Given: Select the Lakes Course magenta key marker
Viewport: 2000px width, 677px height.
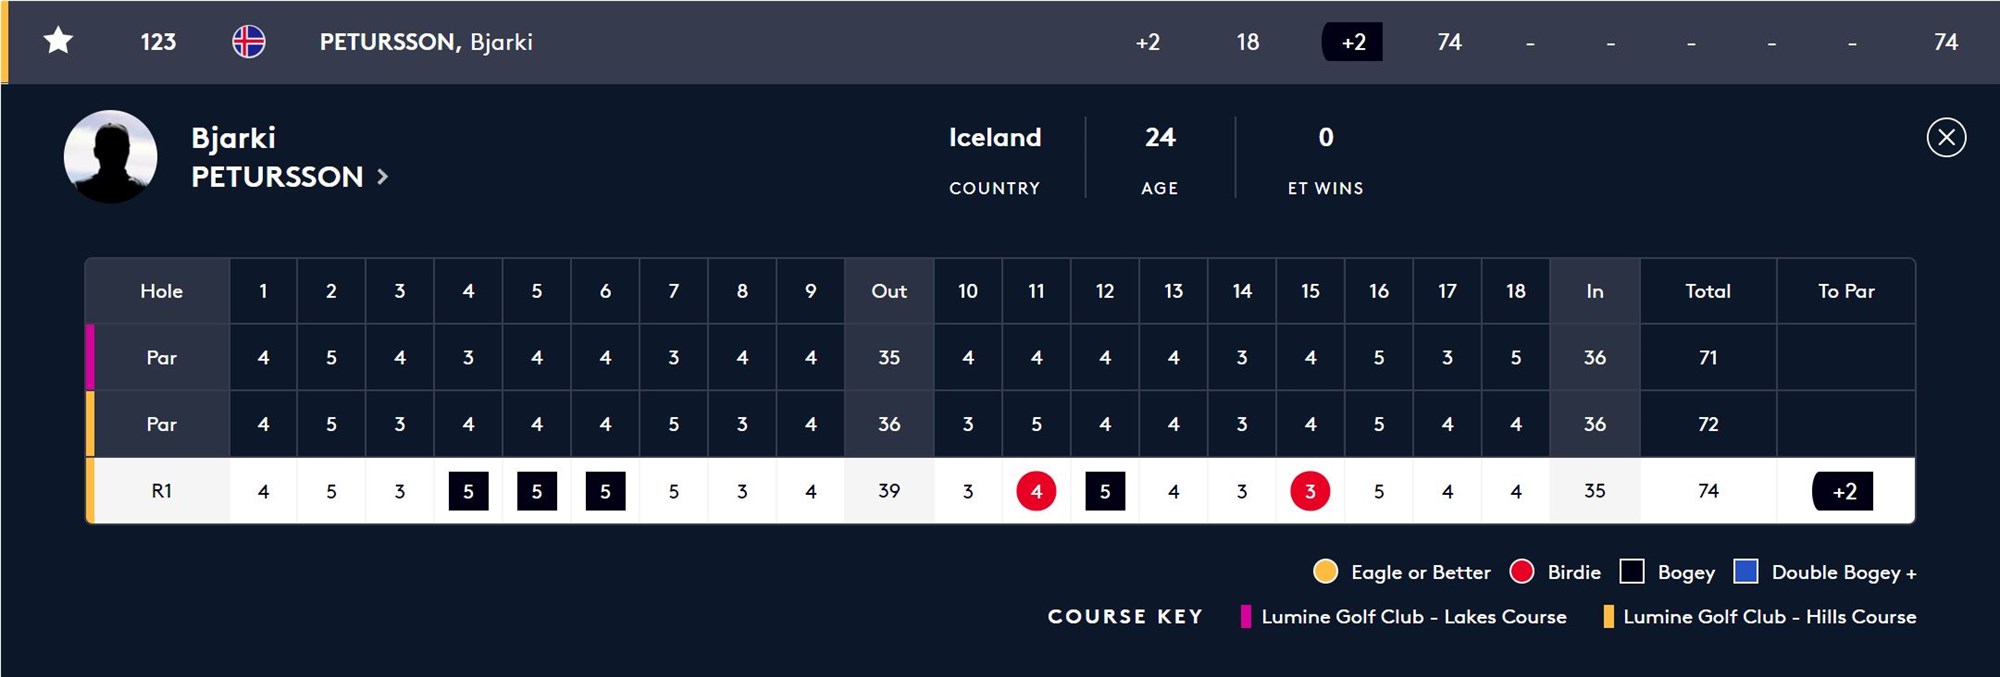Looking at the screenshot, I should pos(1246,616).
